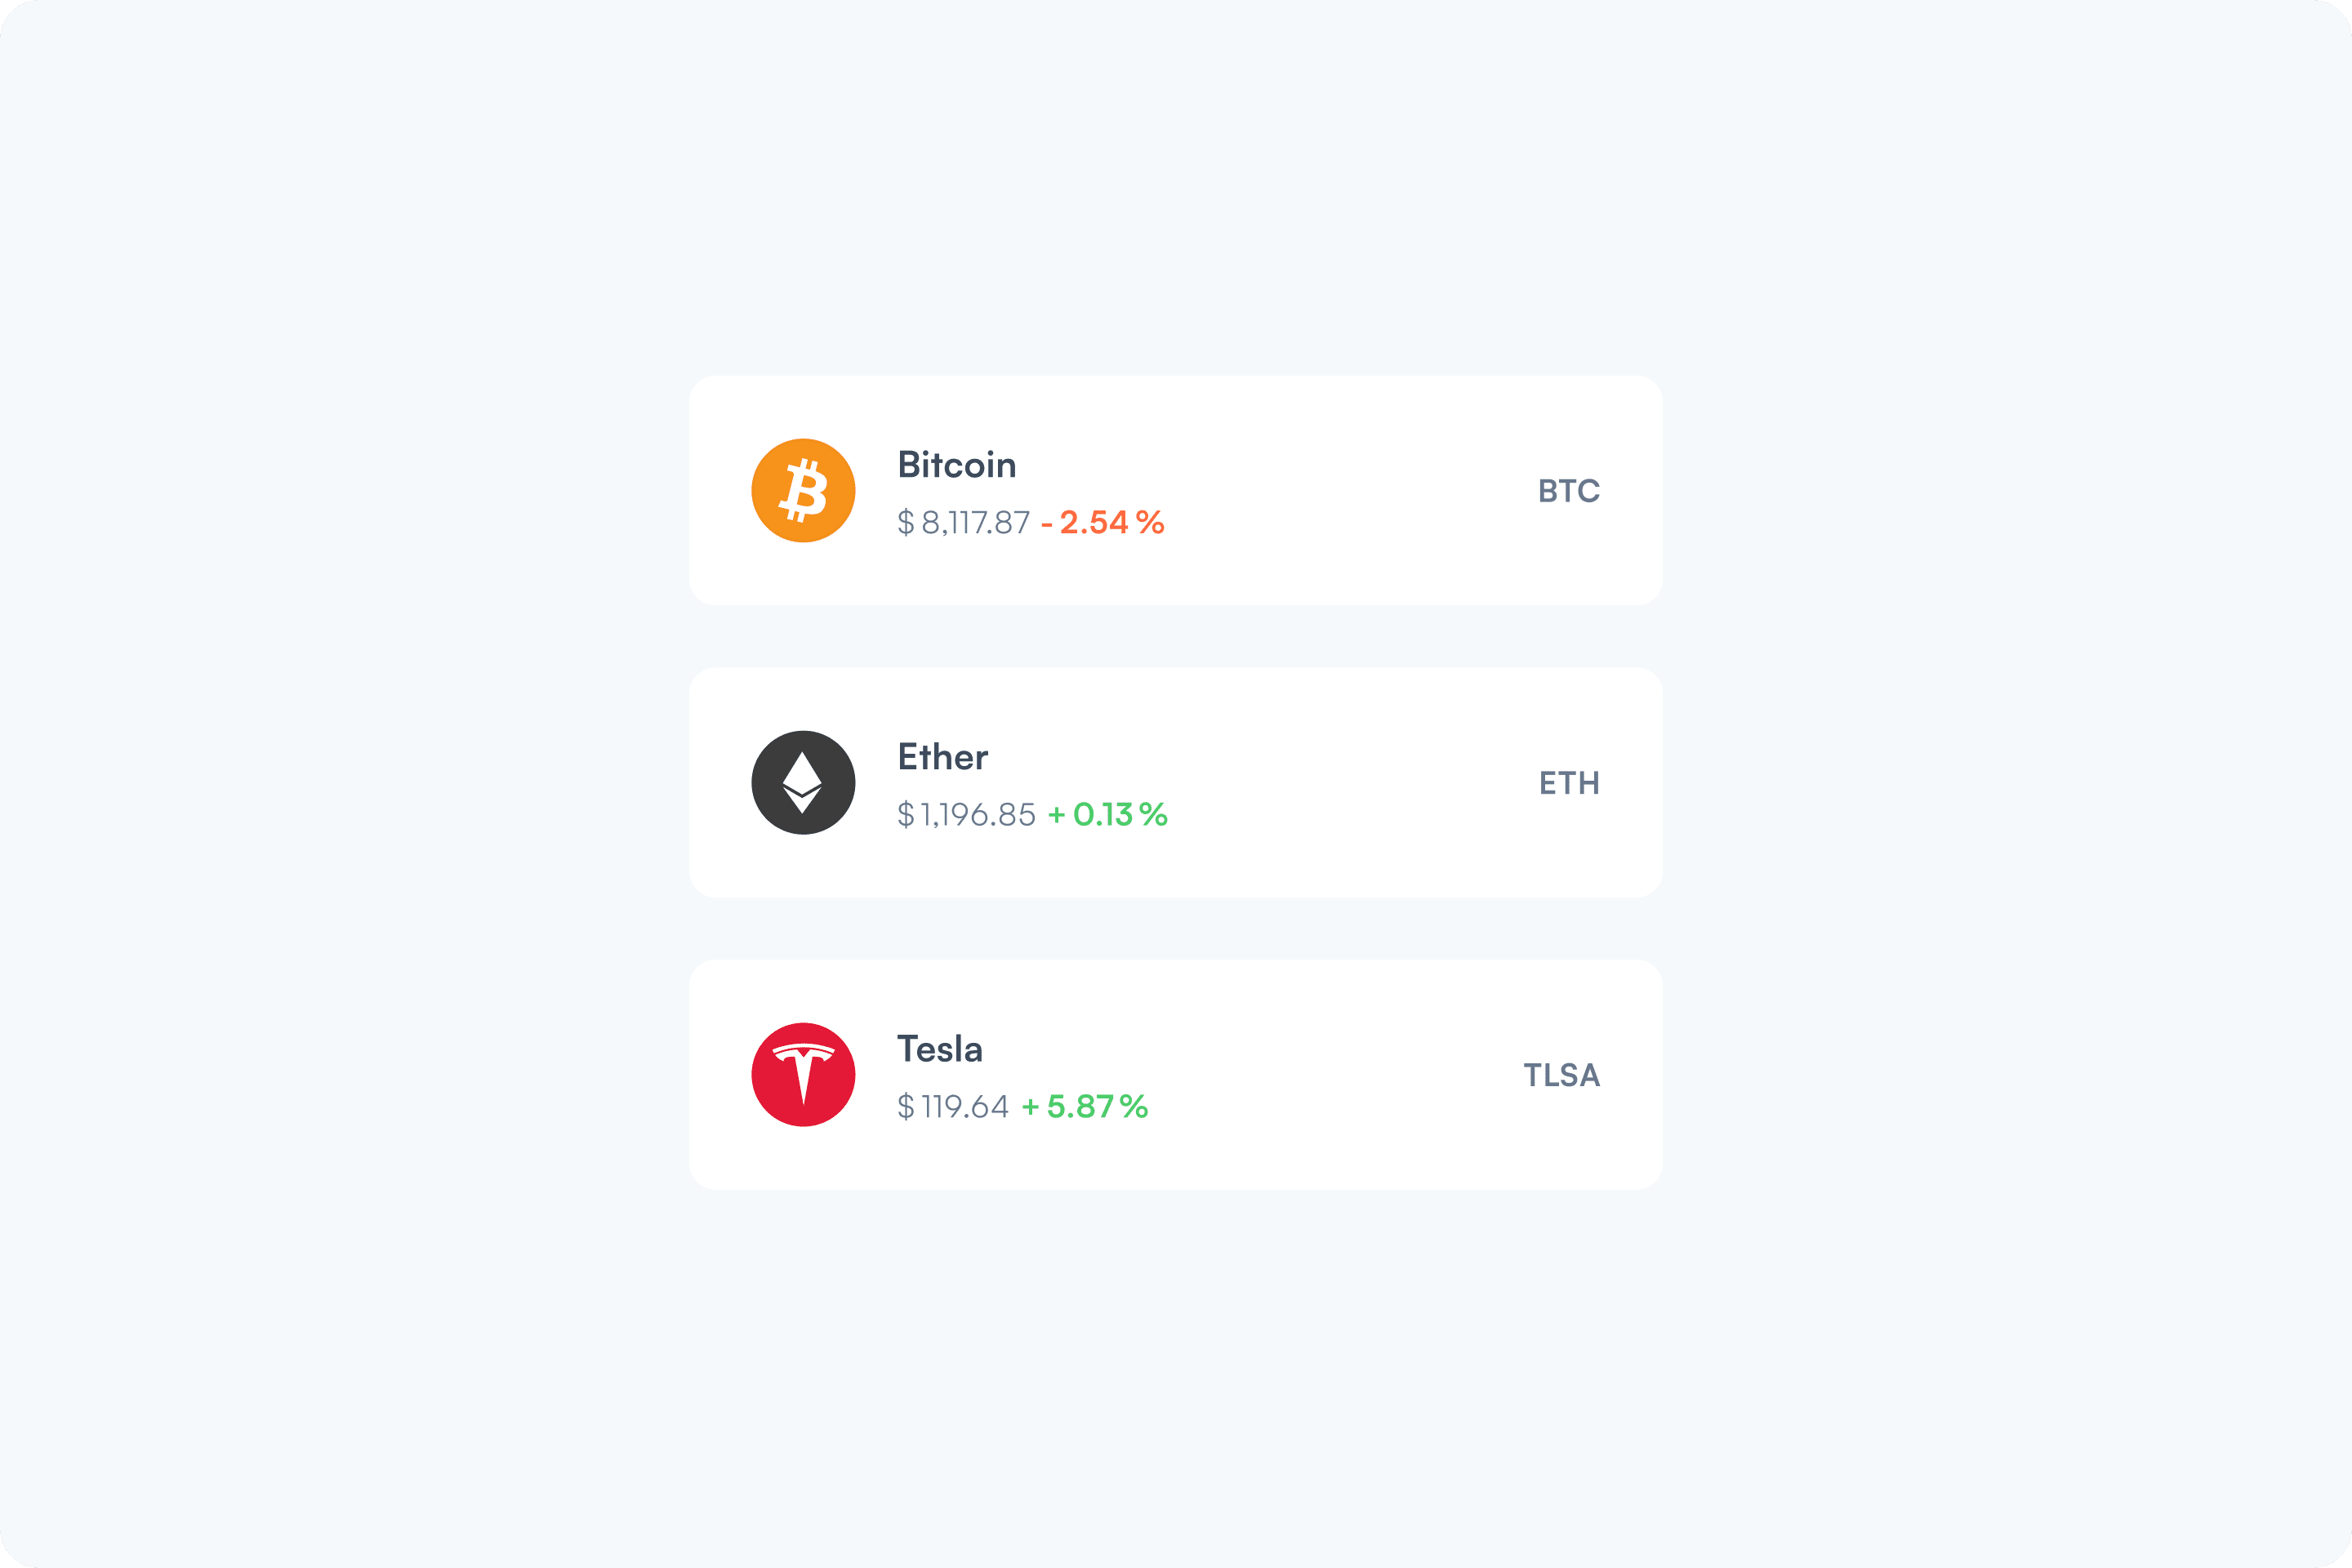2352x1568 pixels.
Task: Click the orange Bitcoin logo icon
Action: pyautogui.click(x=803, y=490)
